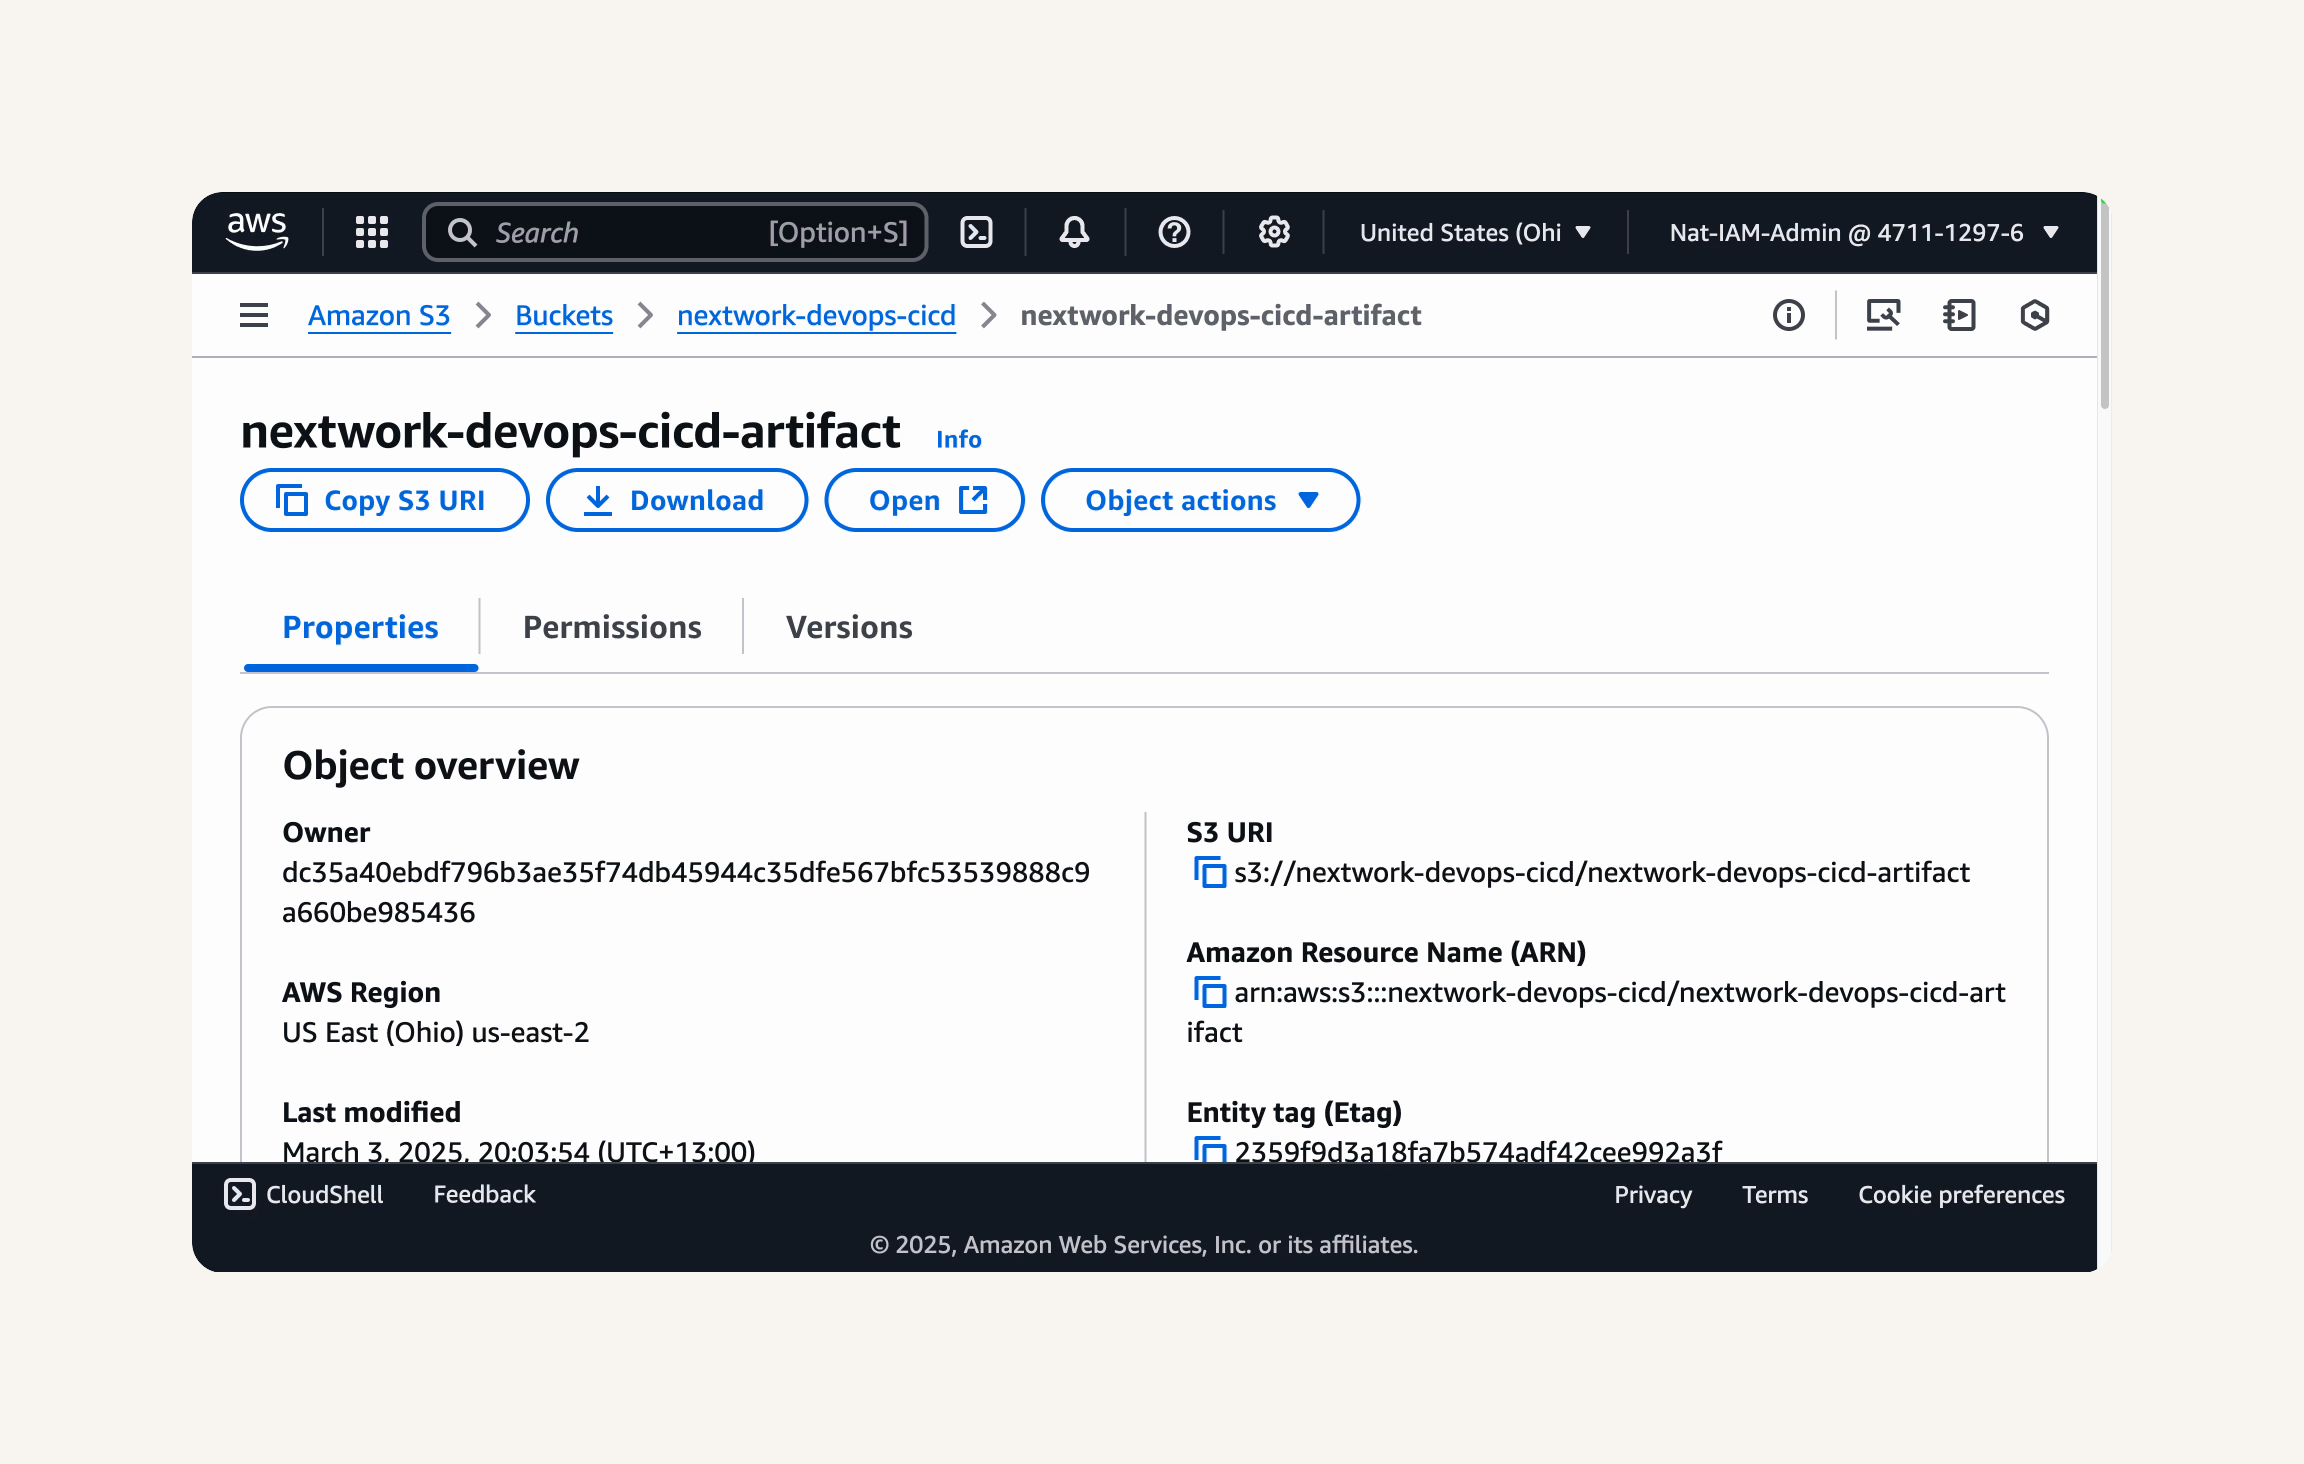The height and width of the screenshot is (1464, 2304).
Task: Click the ARN text arn:aws:s3:::nextwork-devops-cicd
Action: coord(1597,1012)
